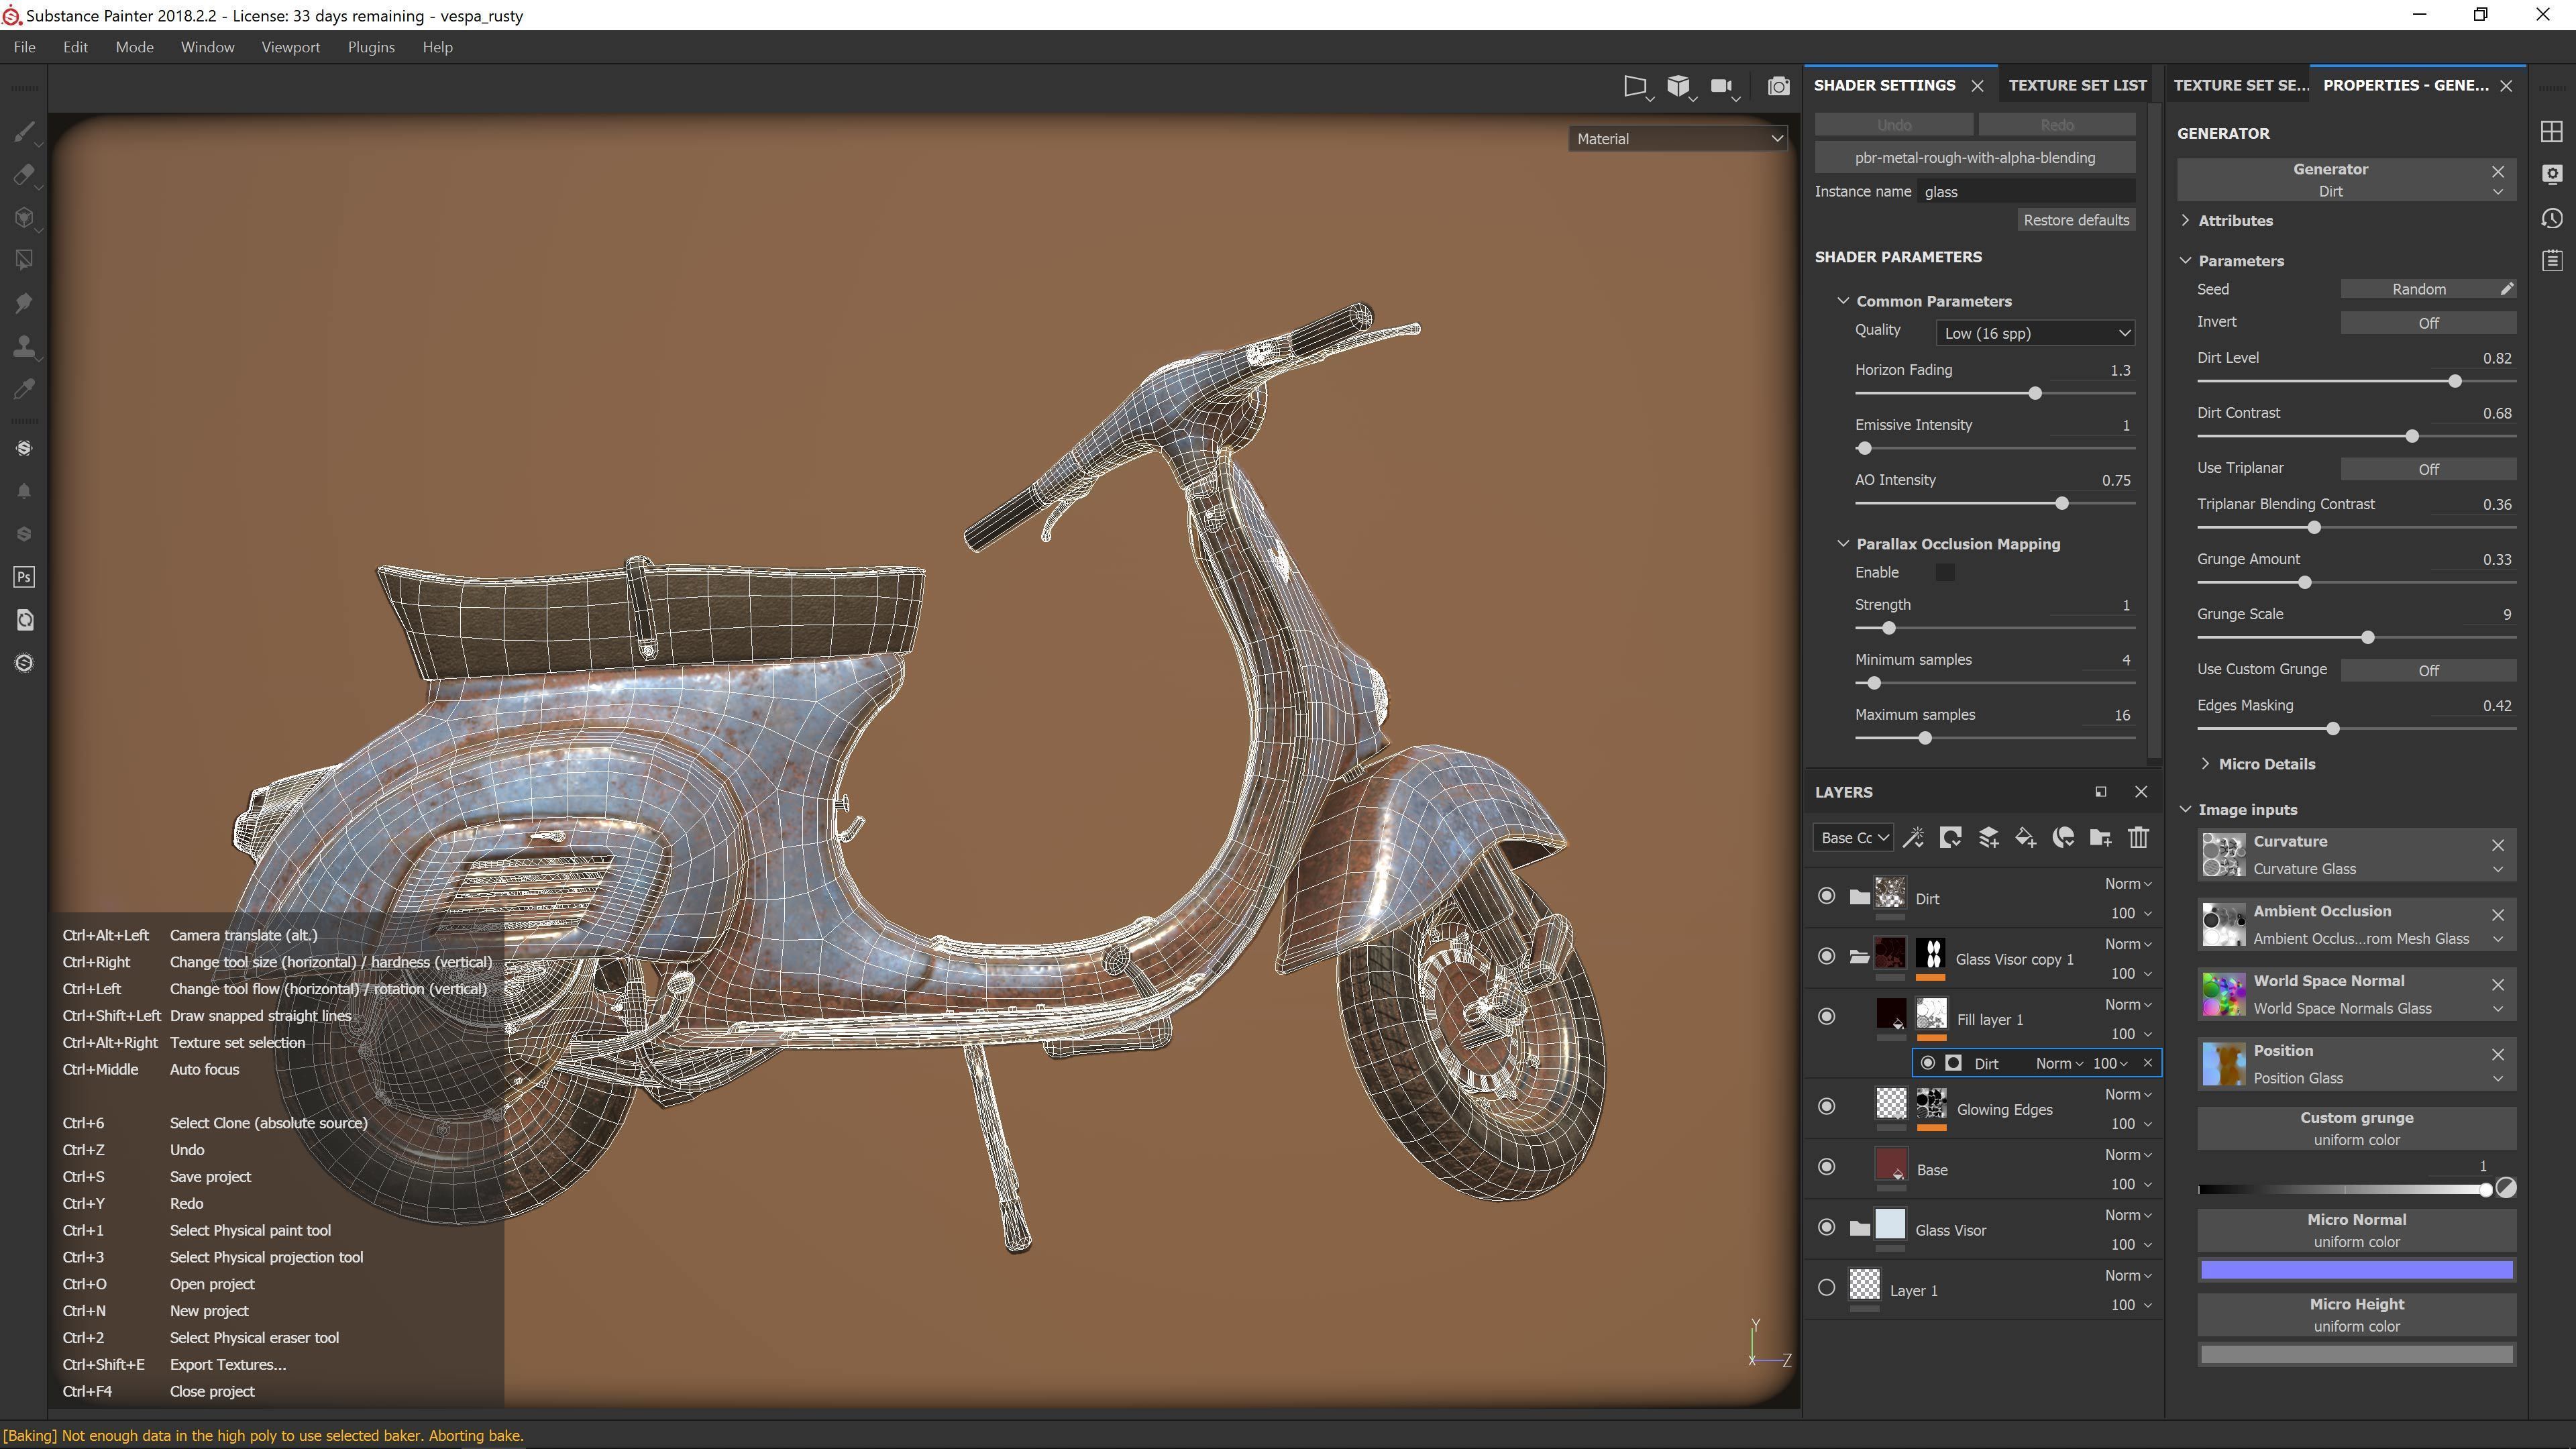This screenshot has width=2576, height=1449.
Task: Select the Polygon Fill tool
Action: [x=24, y=260]
